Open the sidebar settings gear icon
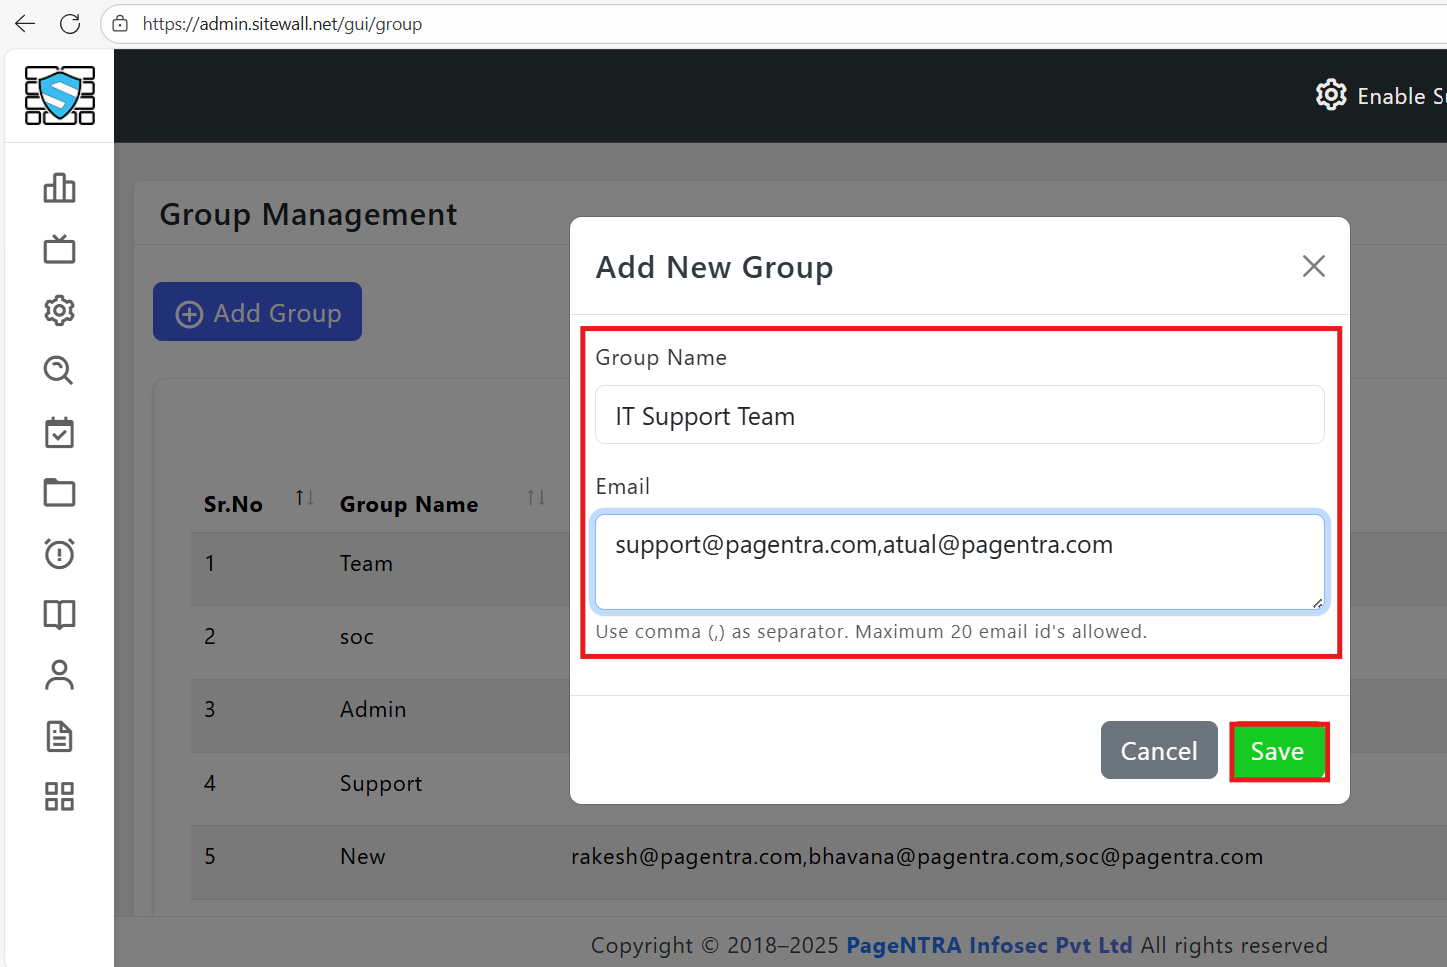Viewport: 1447px width, 967px height. point(59,310)
